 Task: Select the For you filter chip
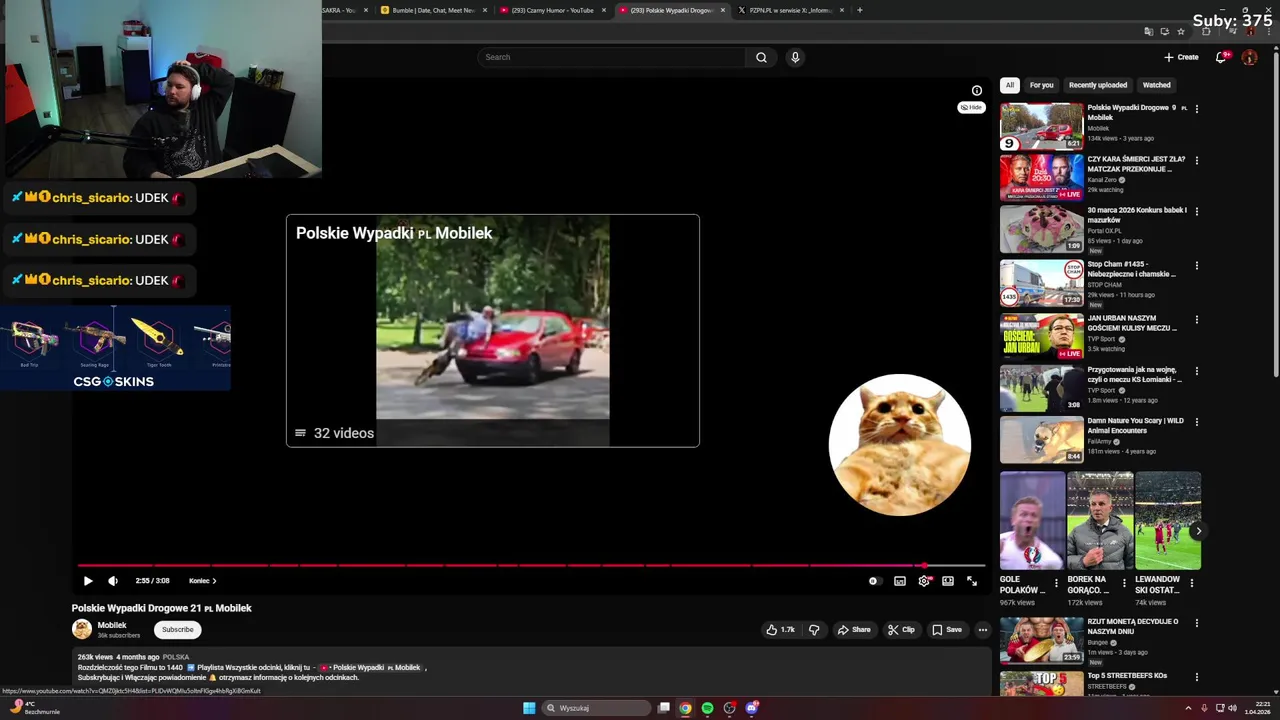pos(1042,85)
